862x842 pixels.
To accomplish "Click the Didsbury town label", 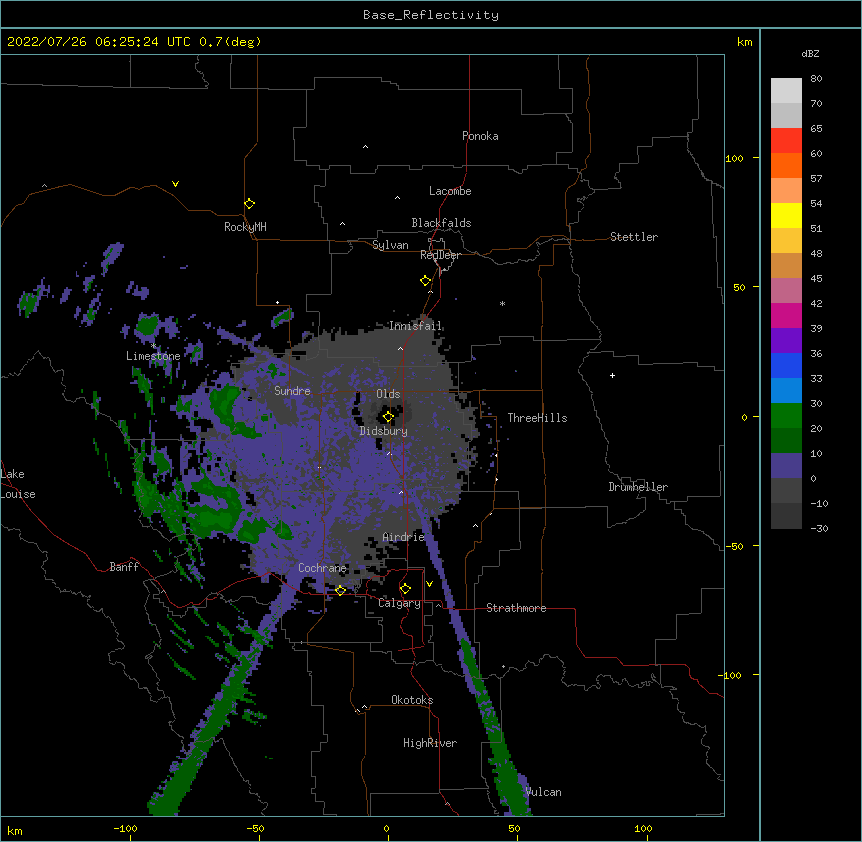I will tap(384, 431).
